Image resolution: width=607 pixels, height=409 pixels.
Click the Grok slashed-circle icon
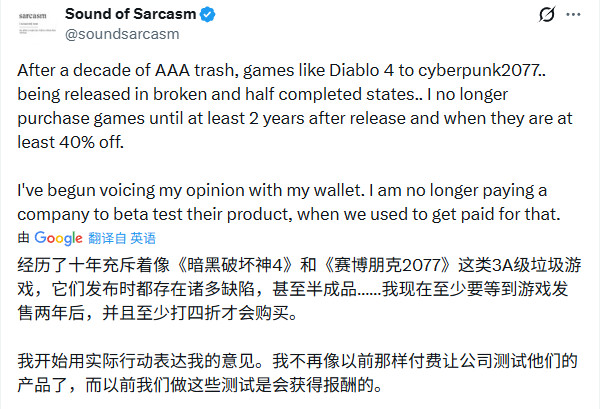coord(548,15)
